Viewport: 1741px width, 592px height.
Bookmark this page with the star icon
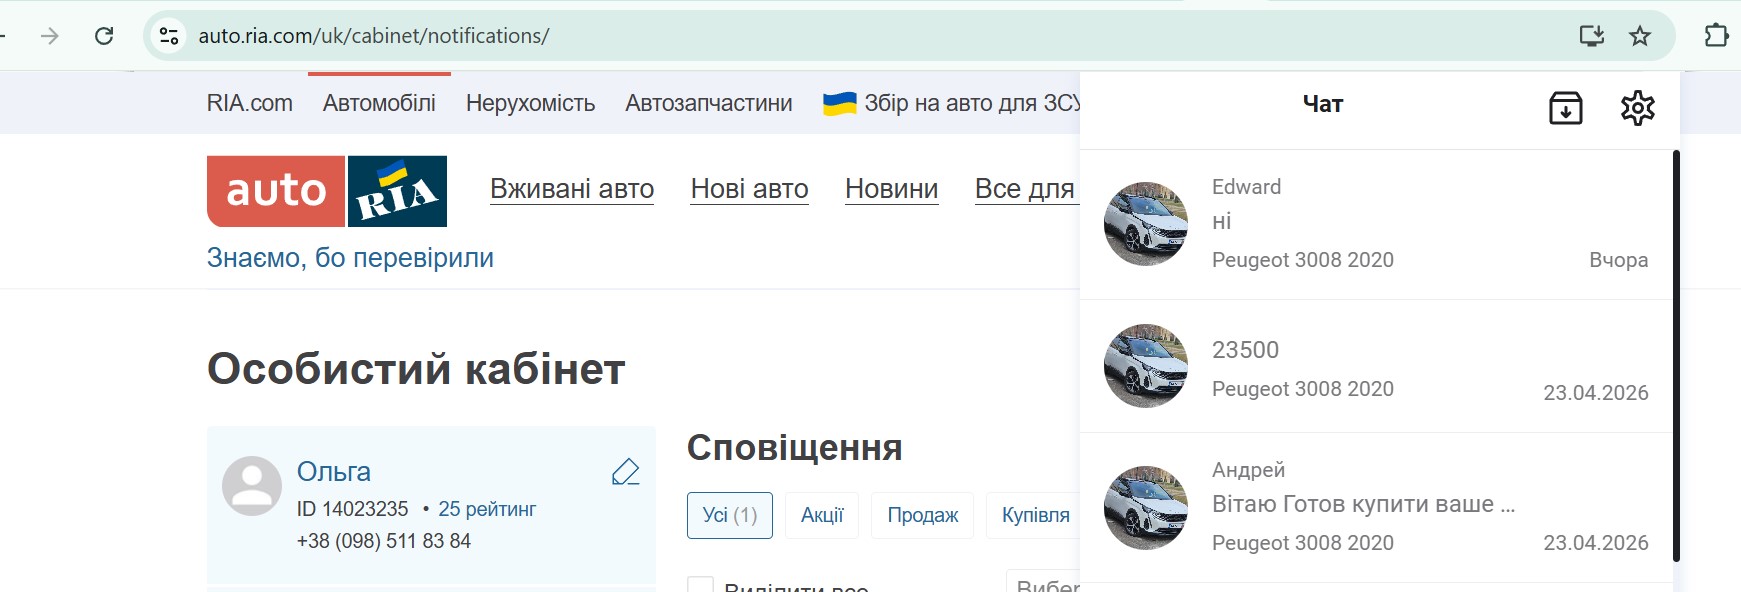[1640, 36]
